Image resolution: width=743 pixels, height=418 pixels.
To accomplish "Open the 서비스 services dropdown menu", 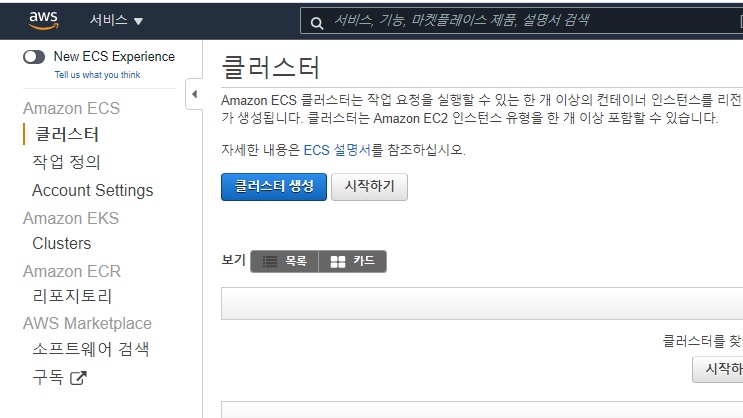I will coord(116,20).
